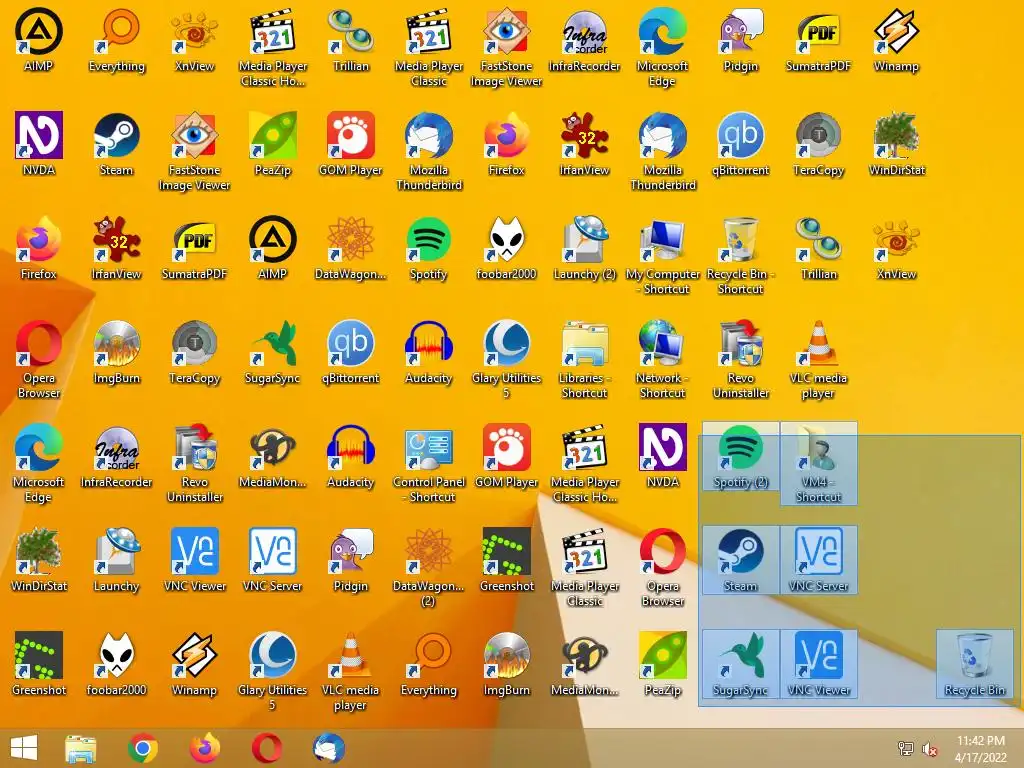Open WinDirStat shortcut next to TeraCopy
This screenshot has width=1024, height=768.
point(897,146)
